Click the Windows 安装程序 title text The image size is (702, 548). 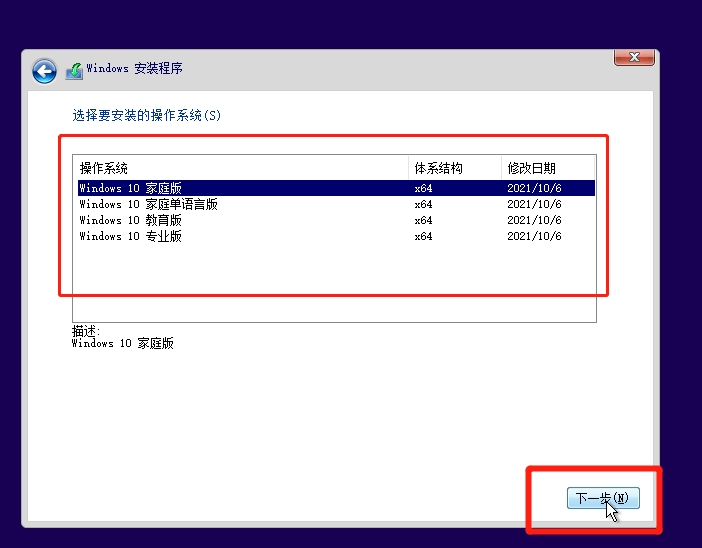(134, 68)
